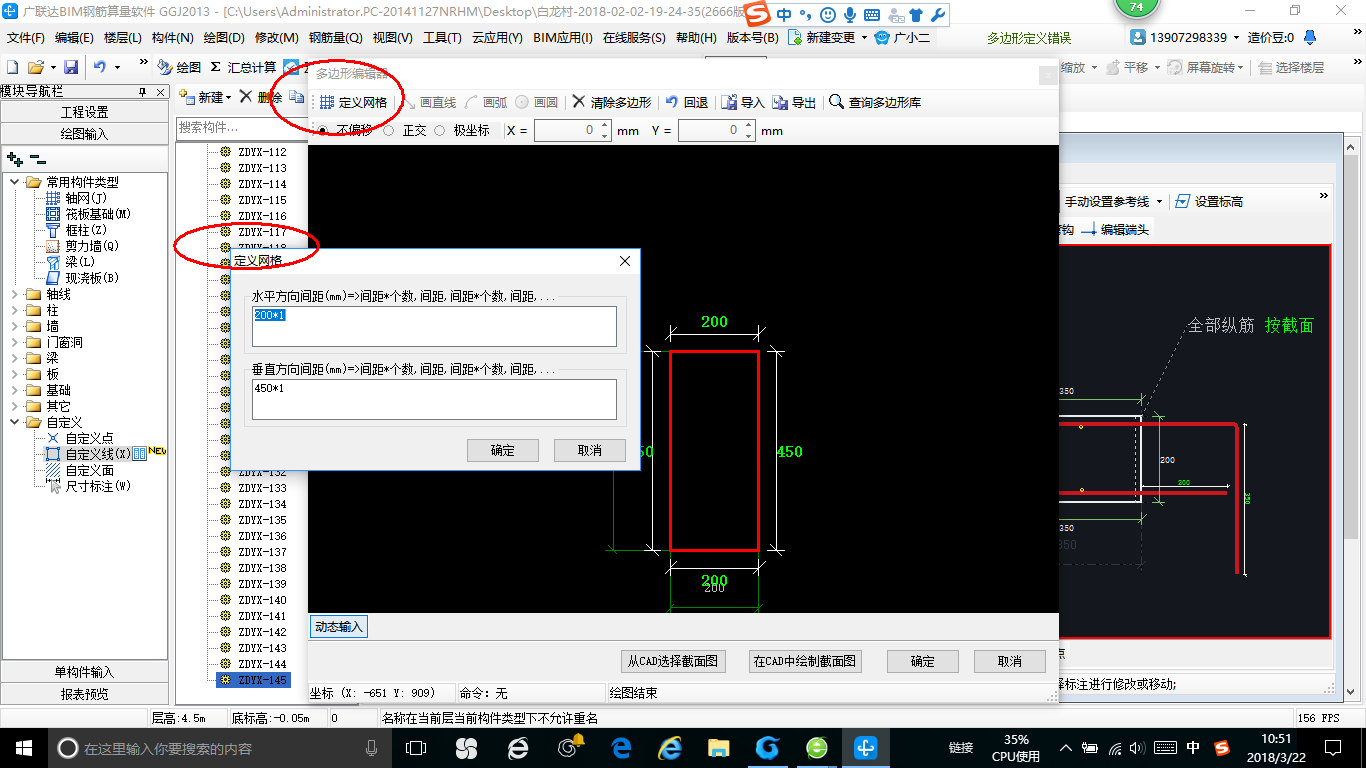Run 汇总计算 summary calculation
Screen dimensions: 1366x768
pos(243,67)
